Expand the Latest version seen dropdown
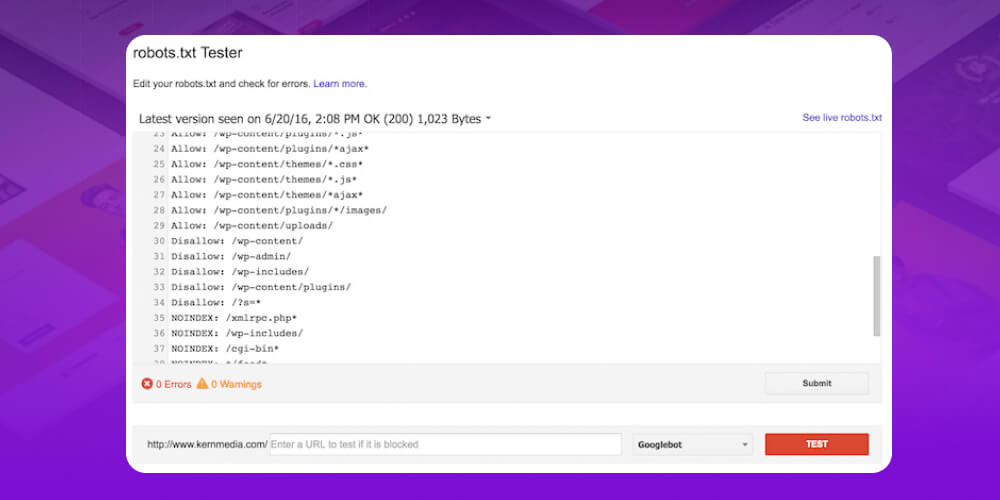1000x500 pixels. [x=315, y=119]
